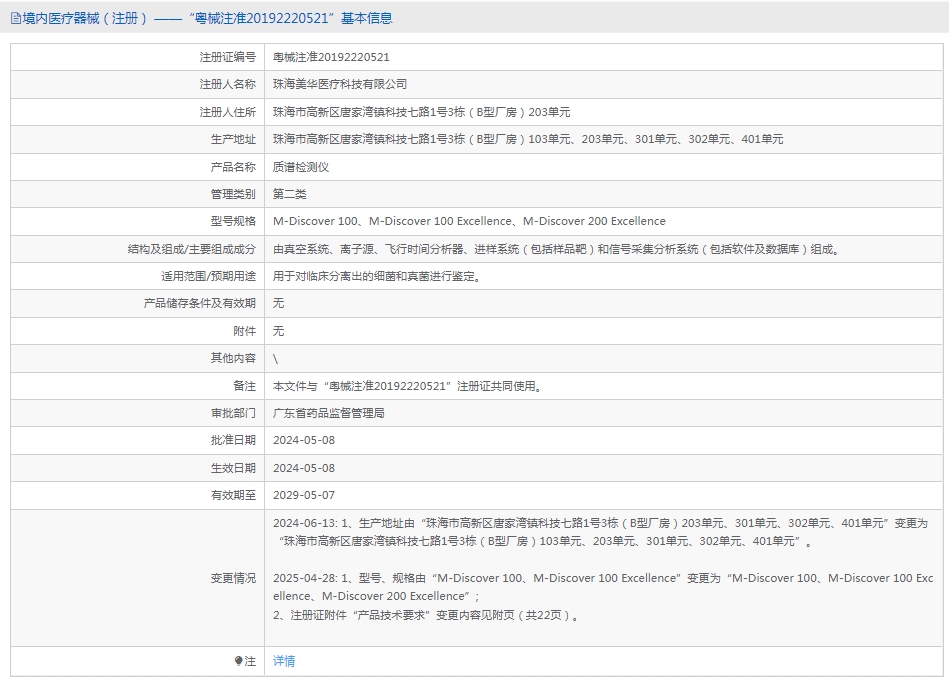Screen dimensions: 949x683
Task: Click the small bullet icon beside 注
Action: (x=238, y=661)
